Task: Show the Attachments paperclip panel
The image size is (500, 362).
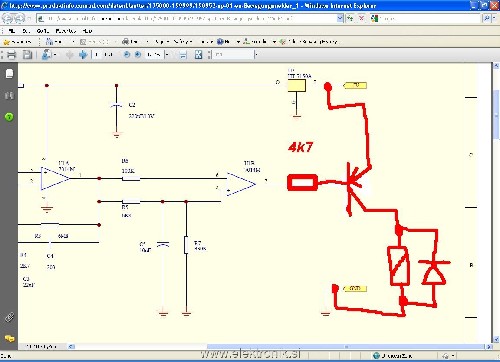Action: click(9, 317)
